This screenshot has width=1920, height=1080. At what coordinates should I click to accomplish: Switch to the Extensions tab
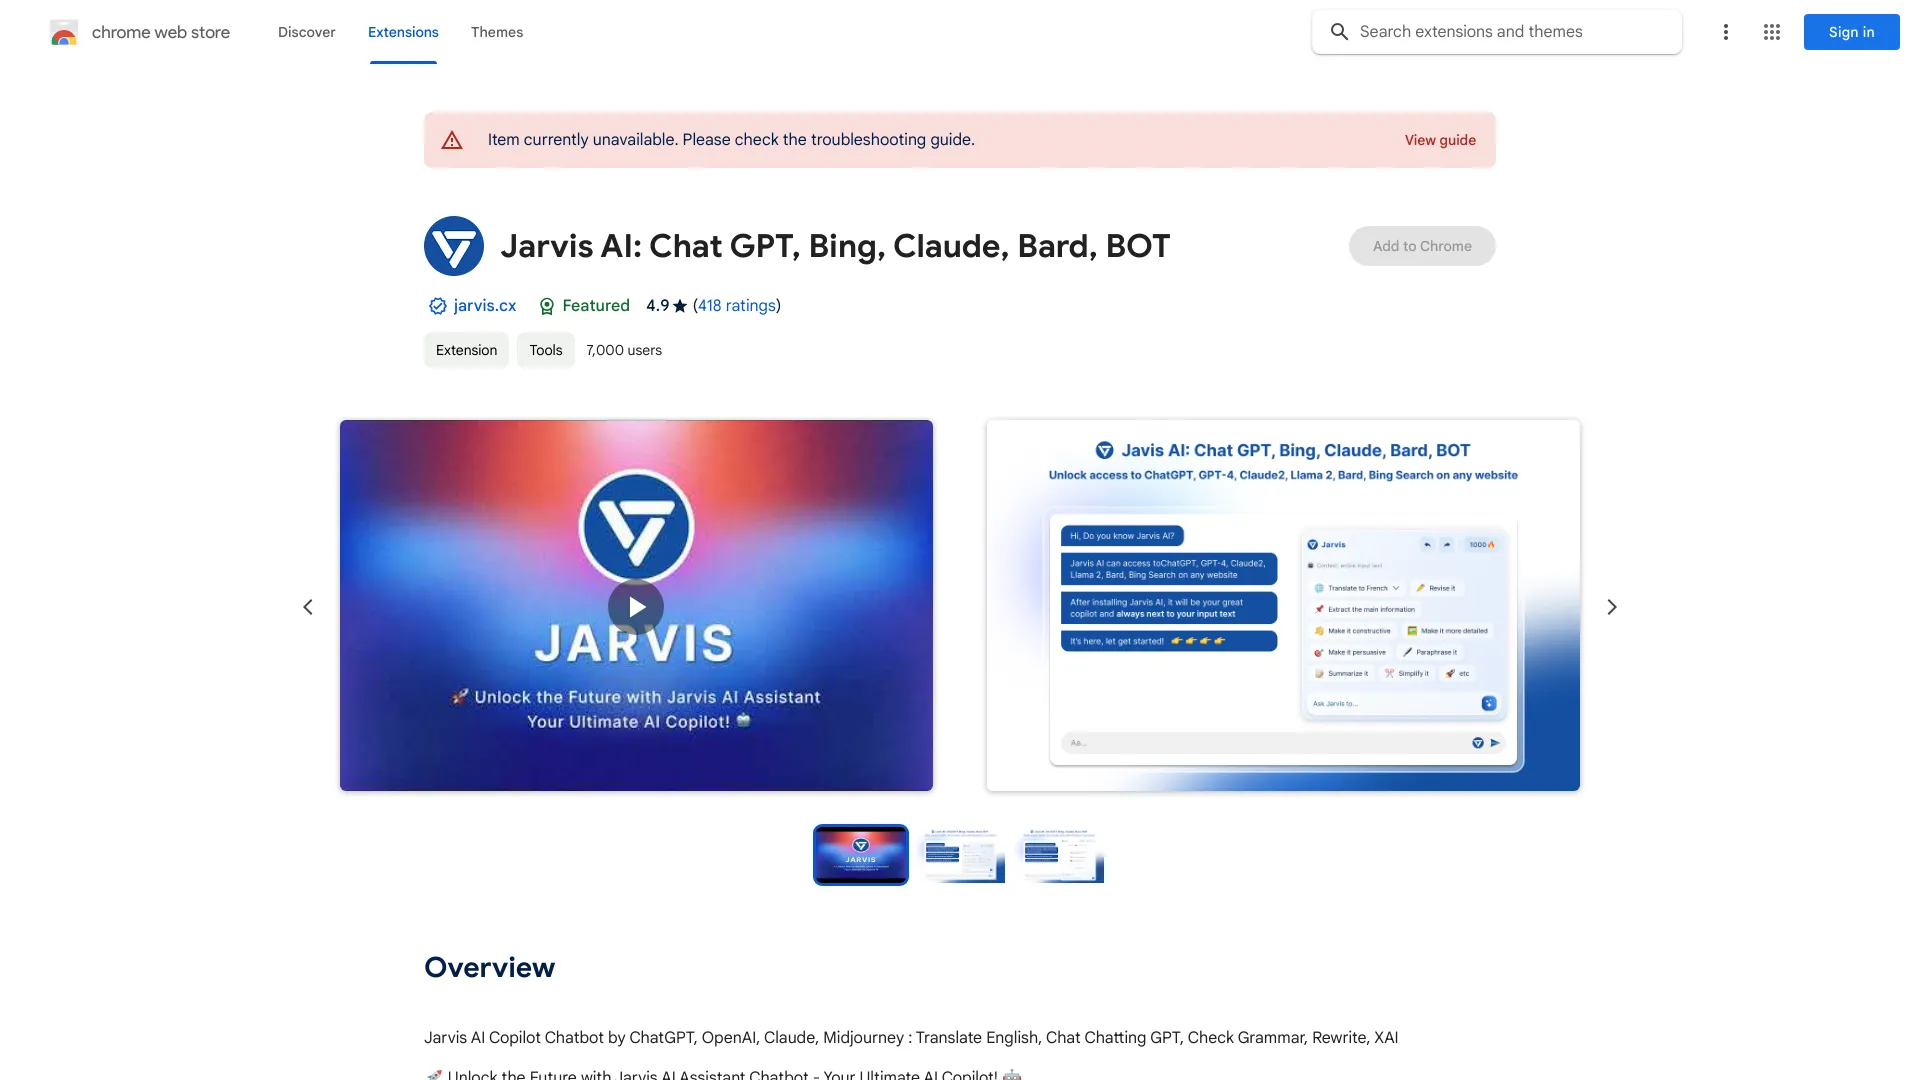[x=403, y=32]
